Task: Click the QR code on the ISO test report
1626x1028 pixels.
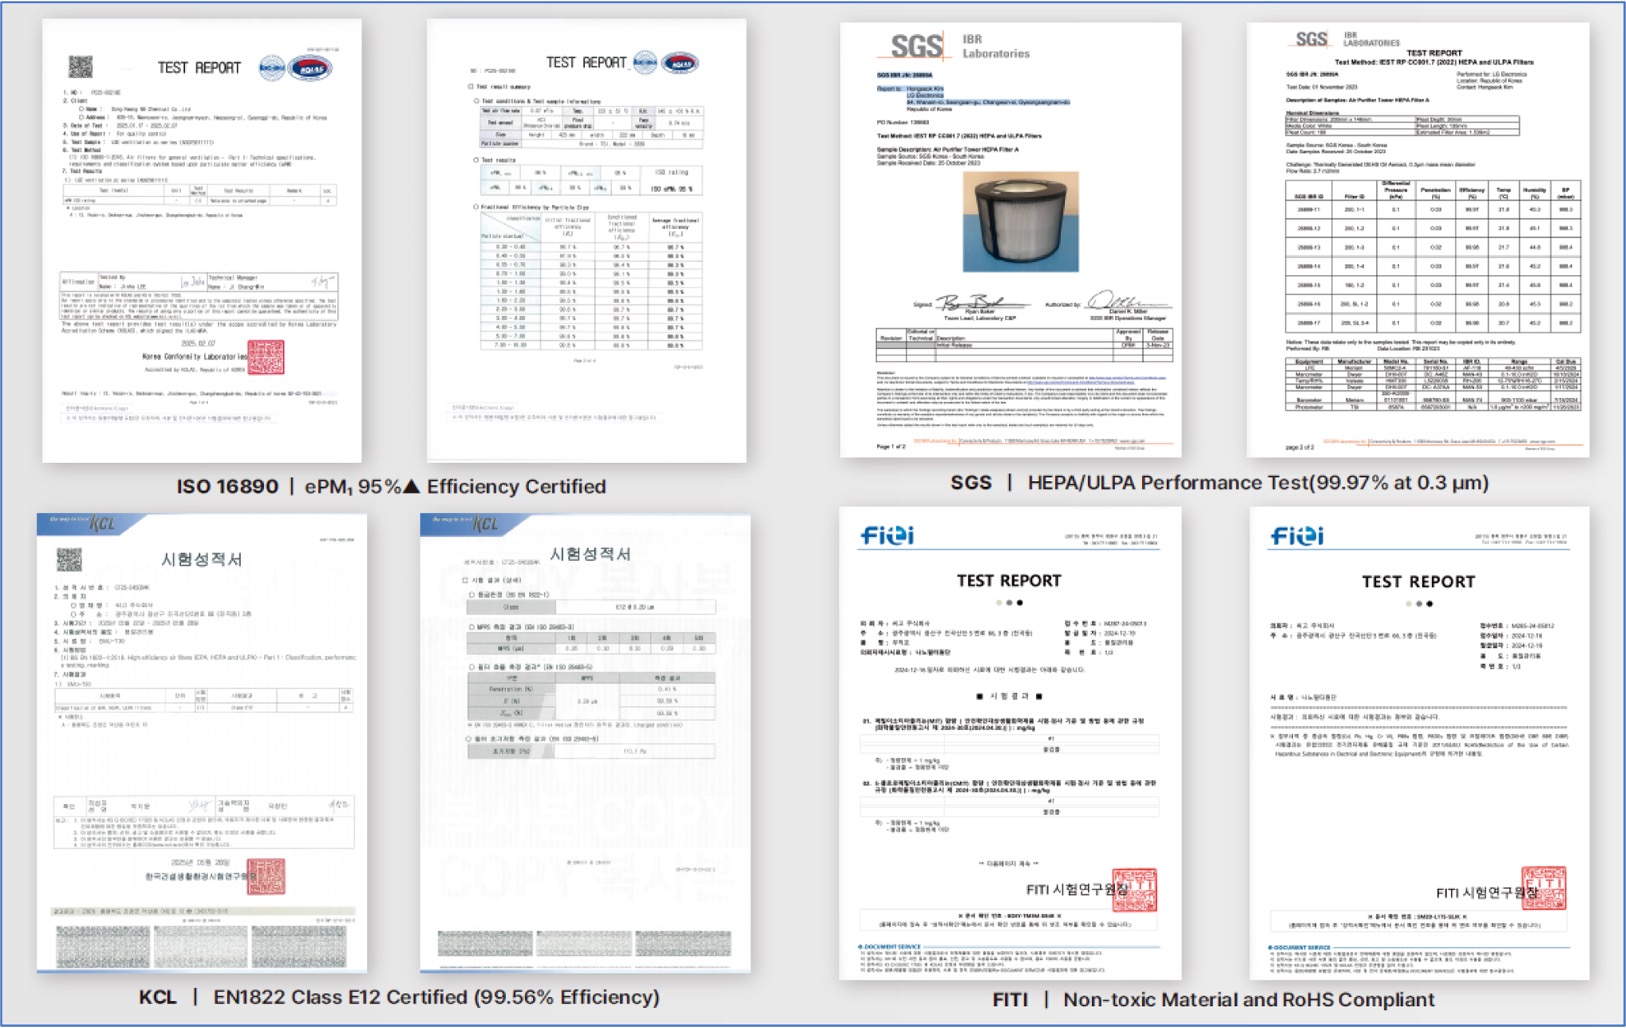Action: [80, 67]
